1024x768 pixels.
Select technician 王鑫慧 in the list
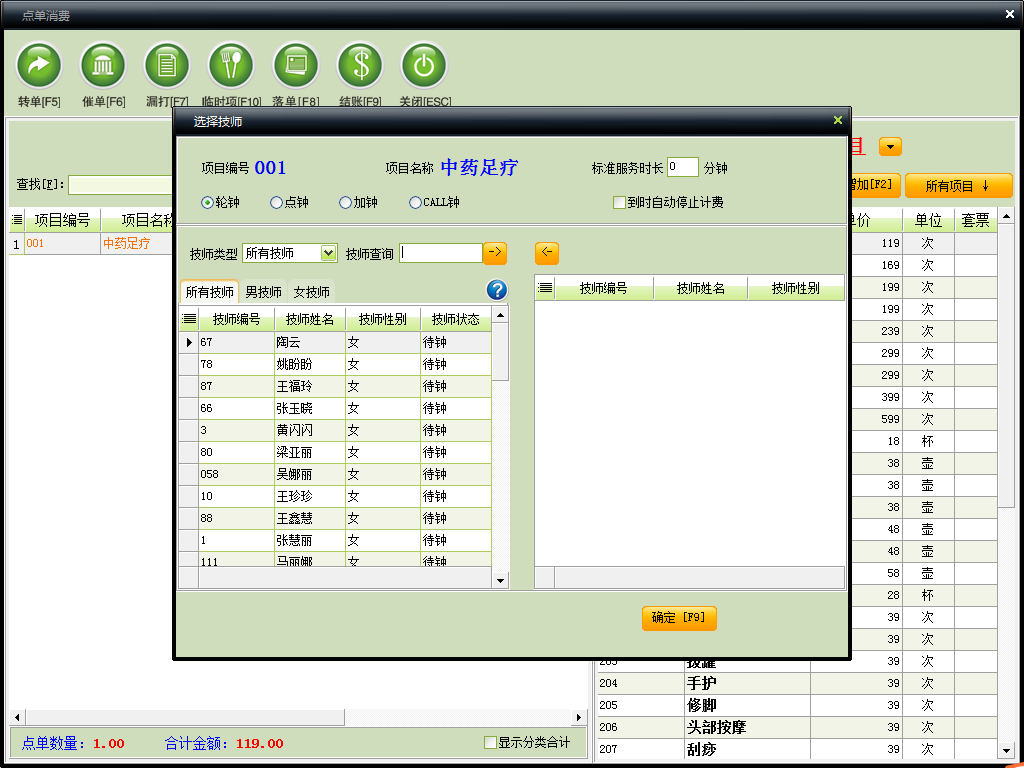336,519
